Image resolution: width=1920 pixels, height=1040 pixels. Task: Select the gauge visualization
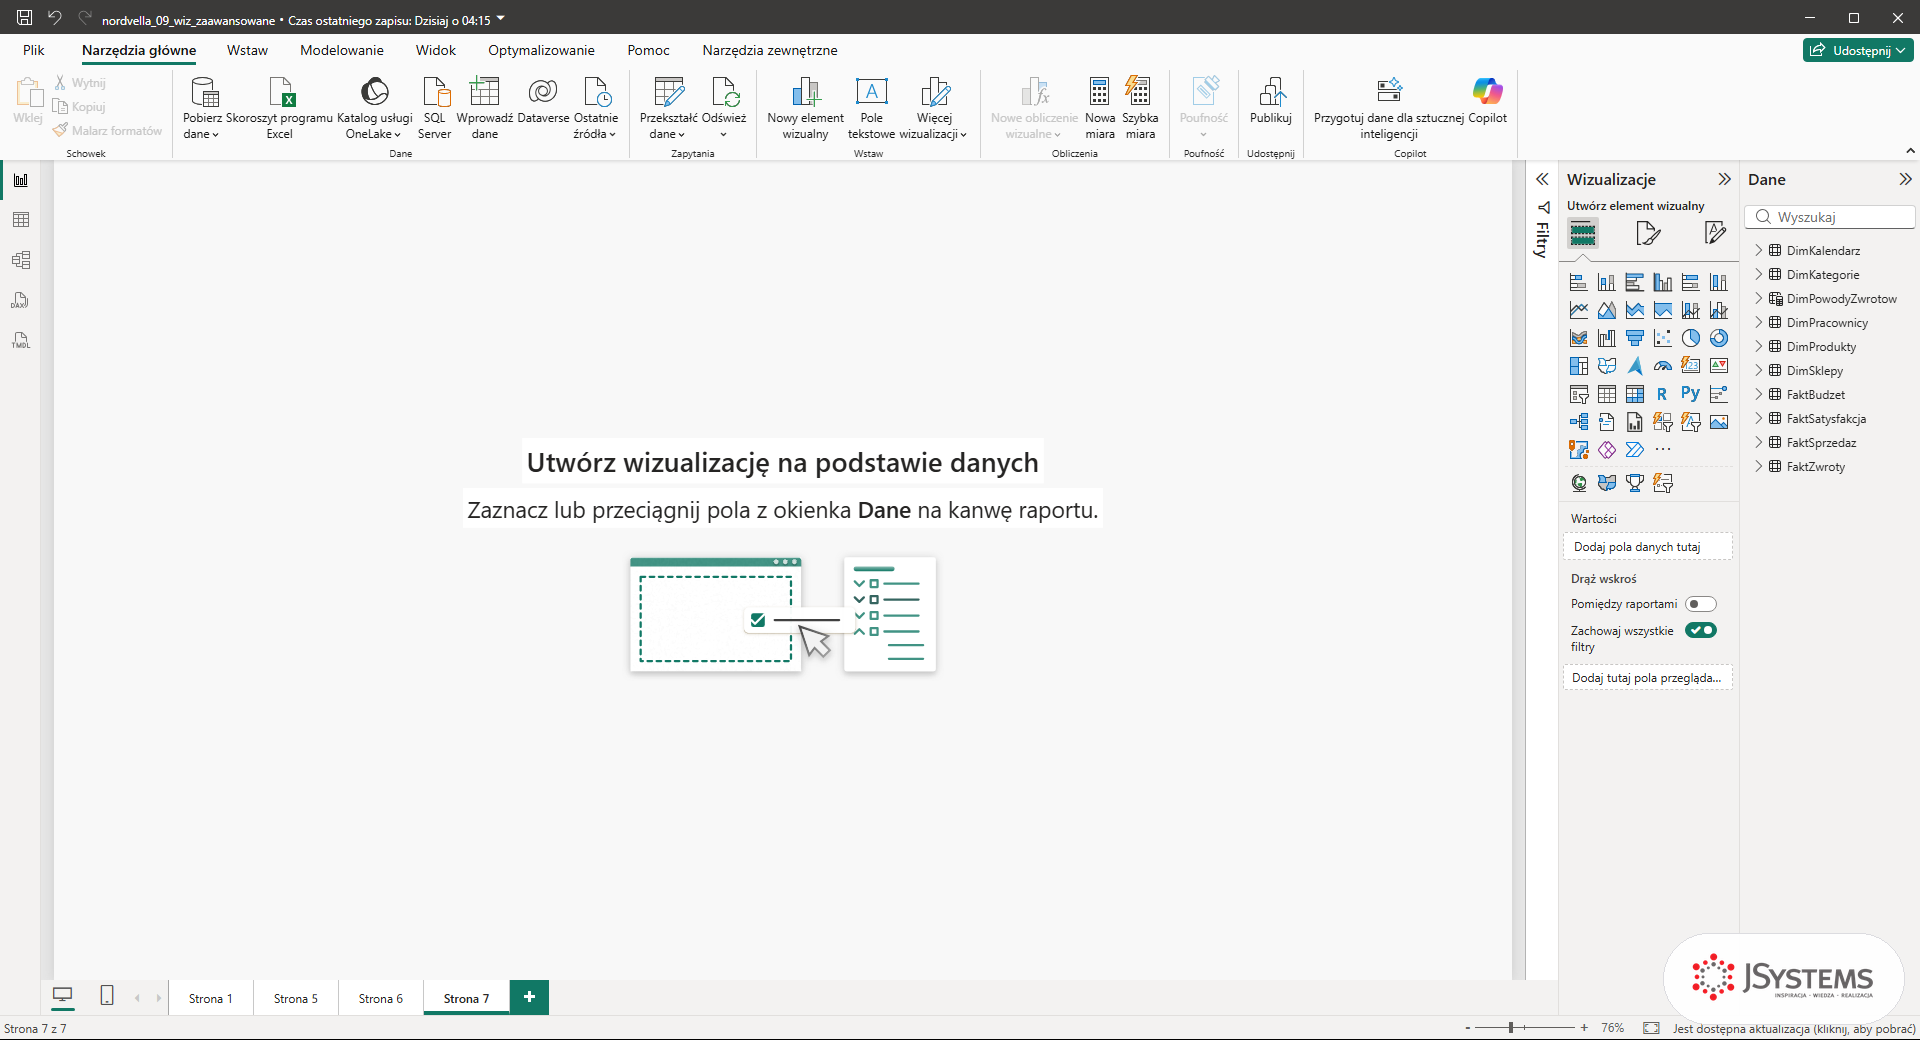(x=1663, y=366)
